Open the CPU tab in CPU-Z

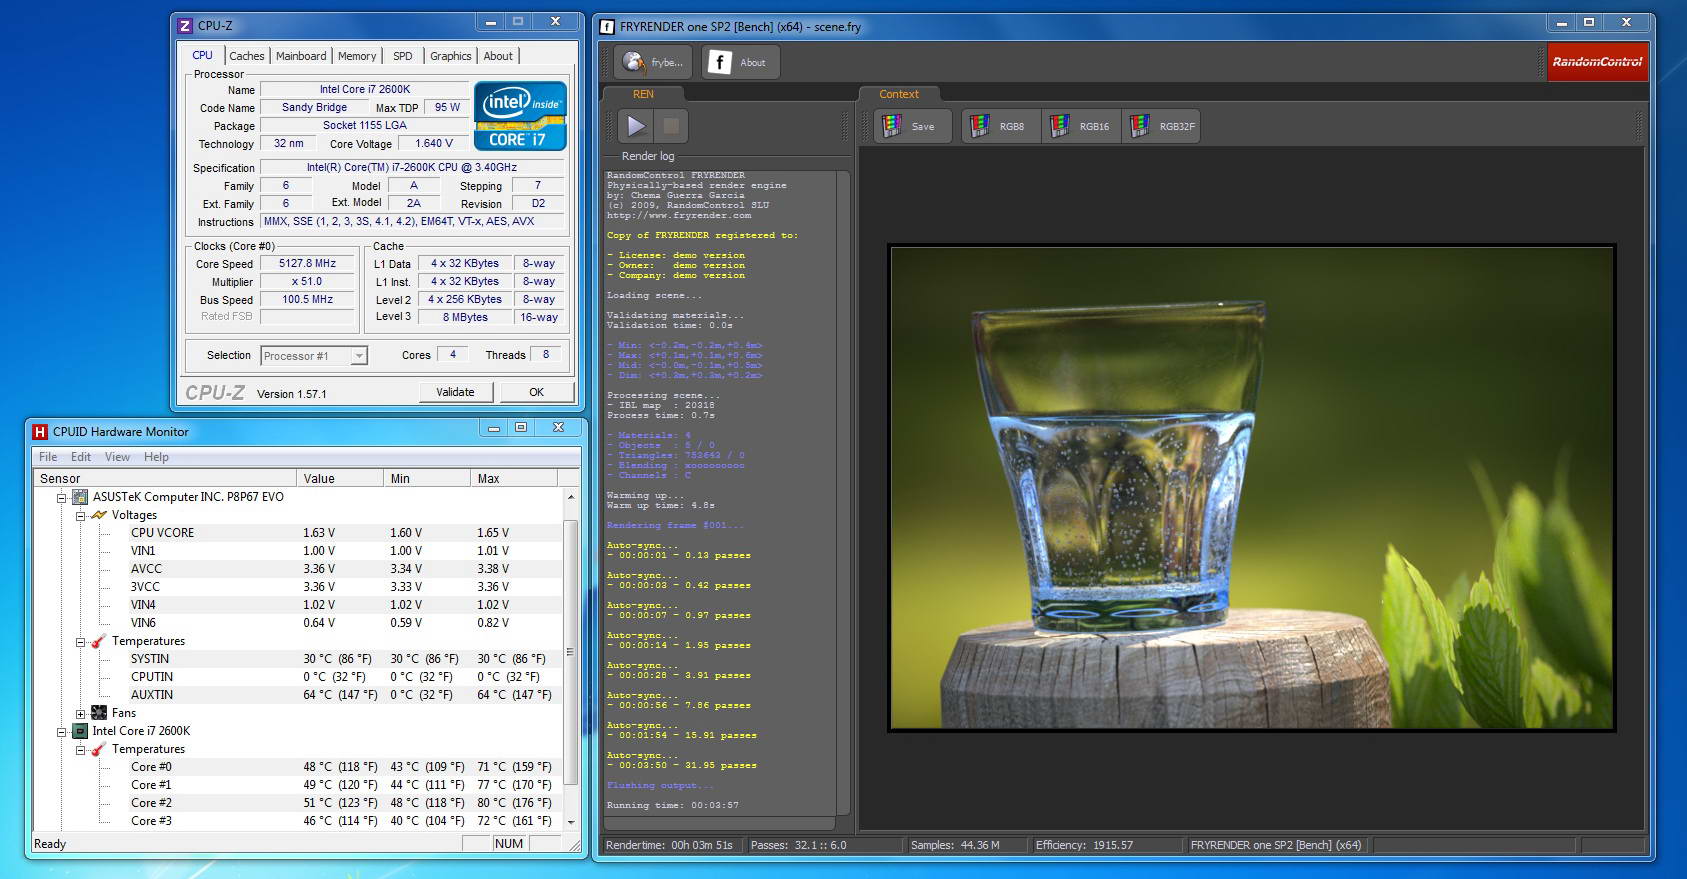(x=203, y=55)
